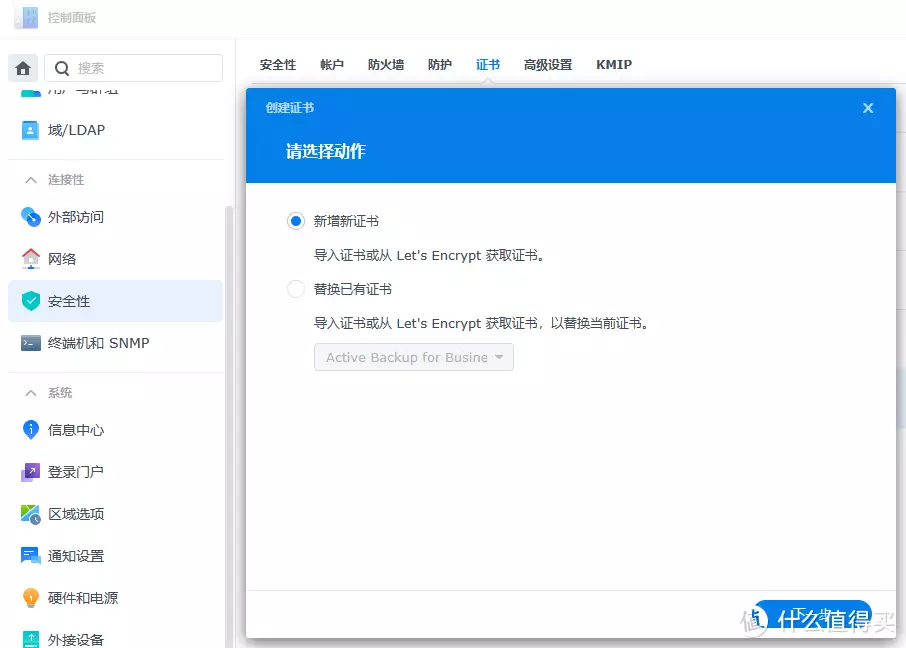The height and width of the screenshot is (648, 906).
Task: Click the 信息中心 info icon
Action: pyautogui.click(x=31, y=430)
